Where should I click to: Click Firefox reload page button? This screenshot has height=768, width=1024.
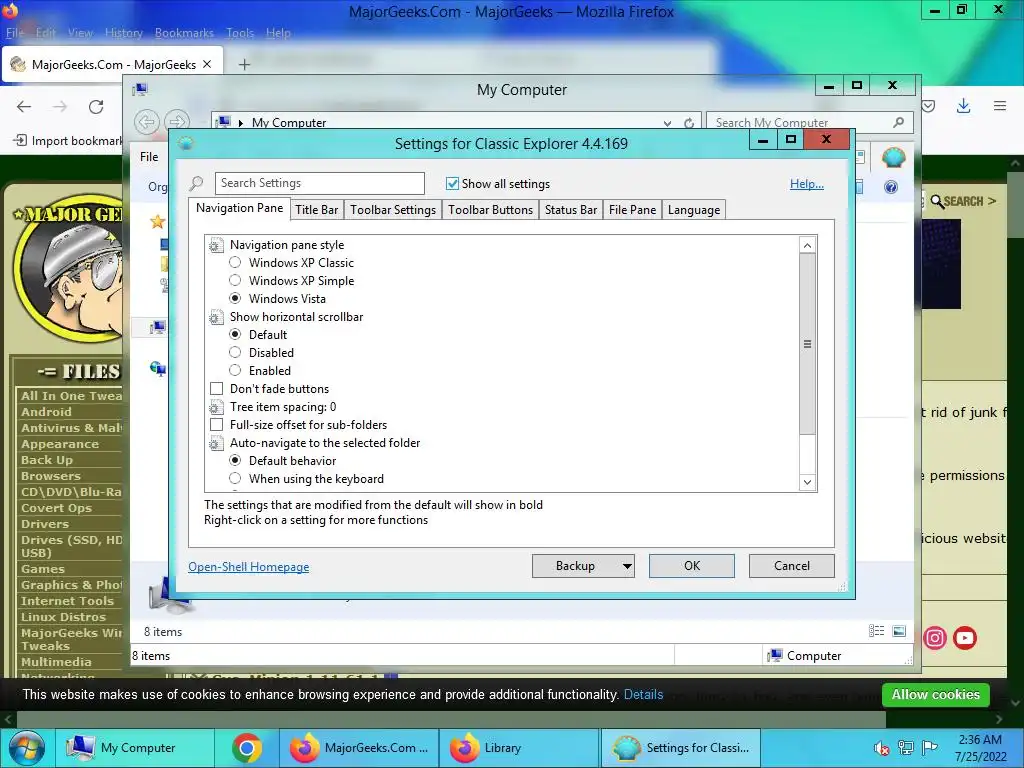click(96, 106)
